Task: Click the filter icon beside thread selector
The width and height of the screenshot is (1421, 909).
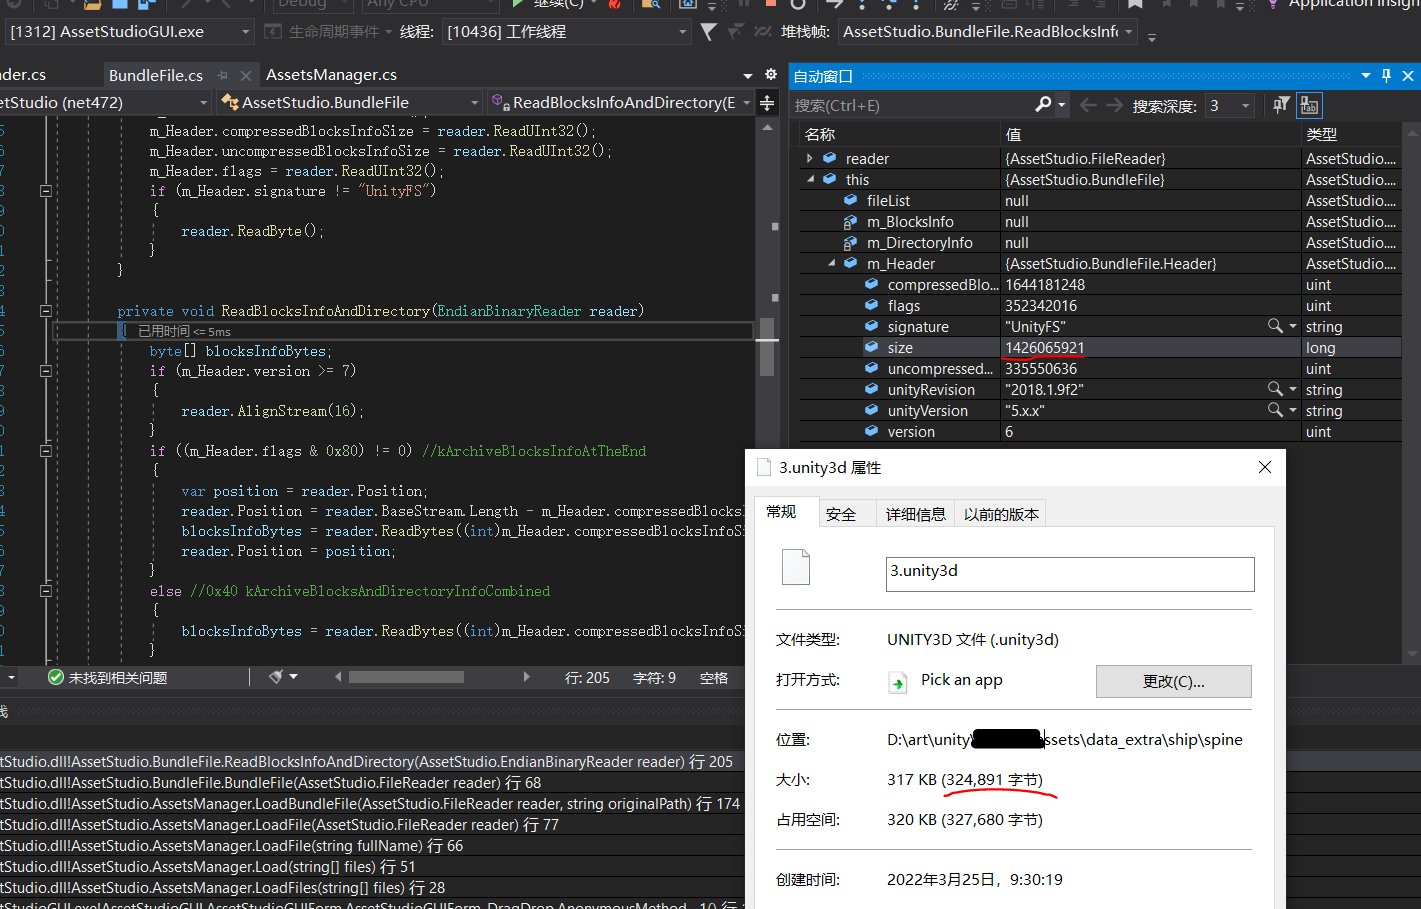Action: pos(708,32)
